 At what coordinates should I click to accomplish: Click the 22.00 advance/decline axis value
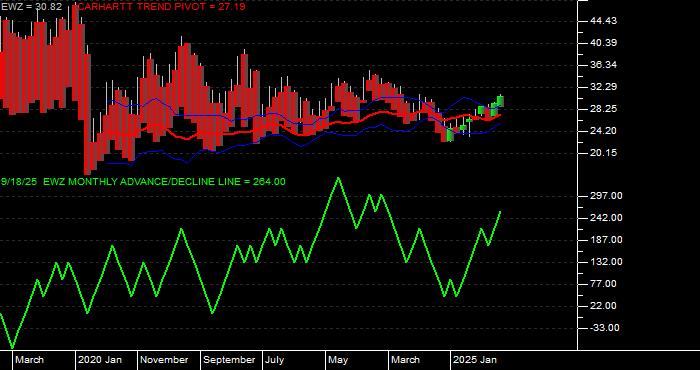[603, 306]
